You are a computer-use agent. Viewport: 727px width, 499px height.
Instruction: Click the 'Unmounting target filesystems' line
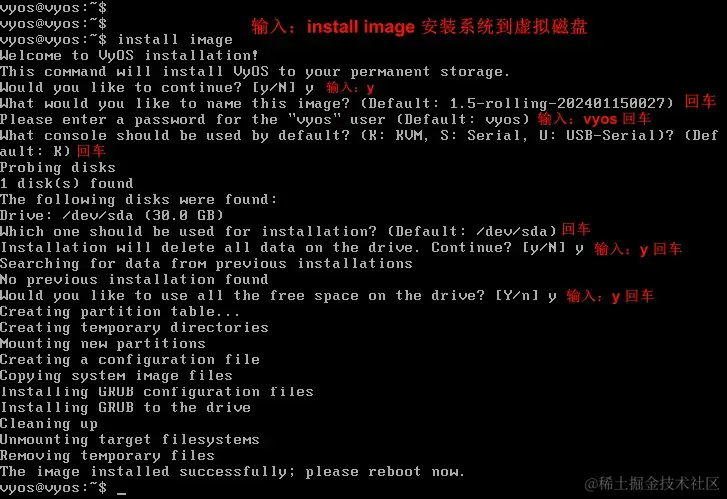click(130, 439)
